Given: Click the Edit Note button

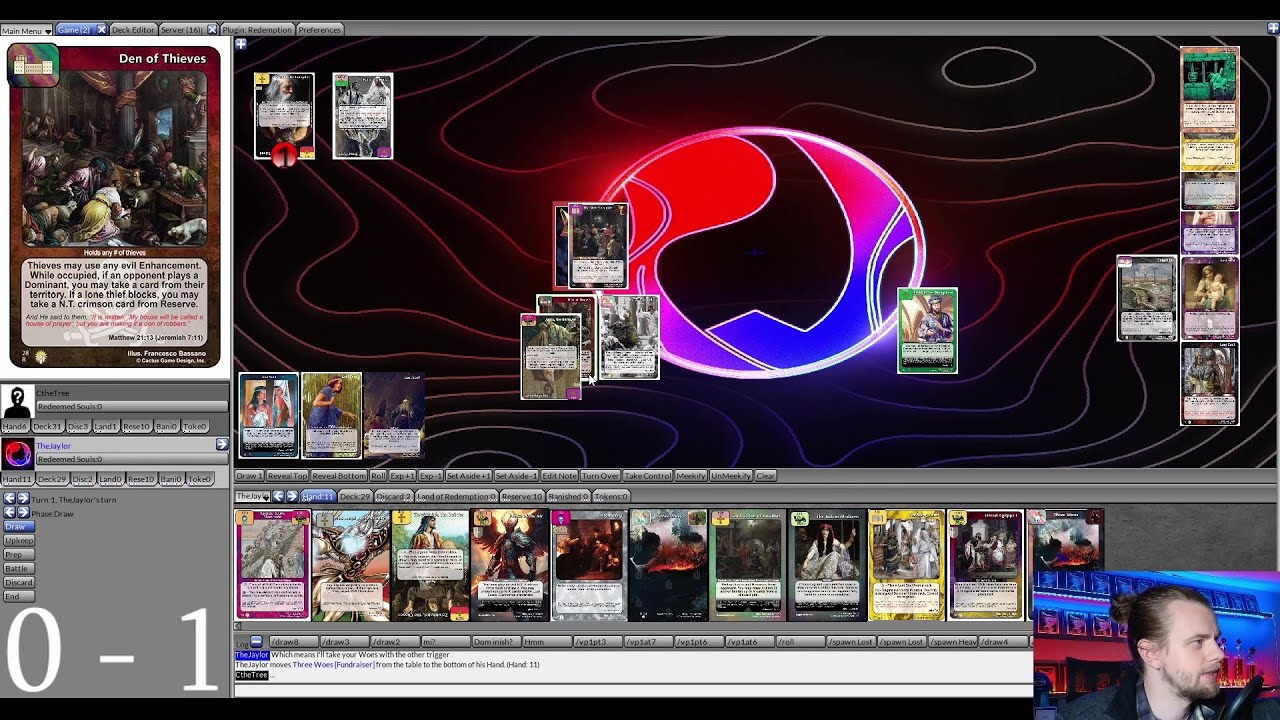Looking at the screenshot, I should click(x=559, y=476).
